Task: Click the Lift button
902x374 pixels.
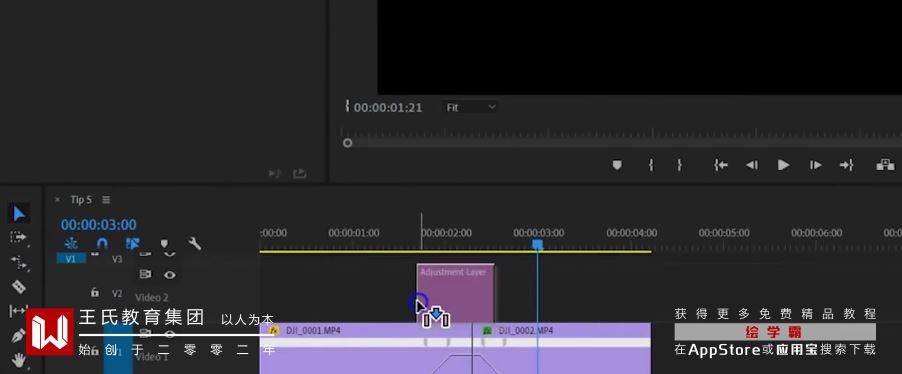Action: tap(884, 165)
